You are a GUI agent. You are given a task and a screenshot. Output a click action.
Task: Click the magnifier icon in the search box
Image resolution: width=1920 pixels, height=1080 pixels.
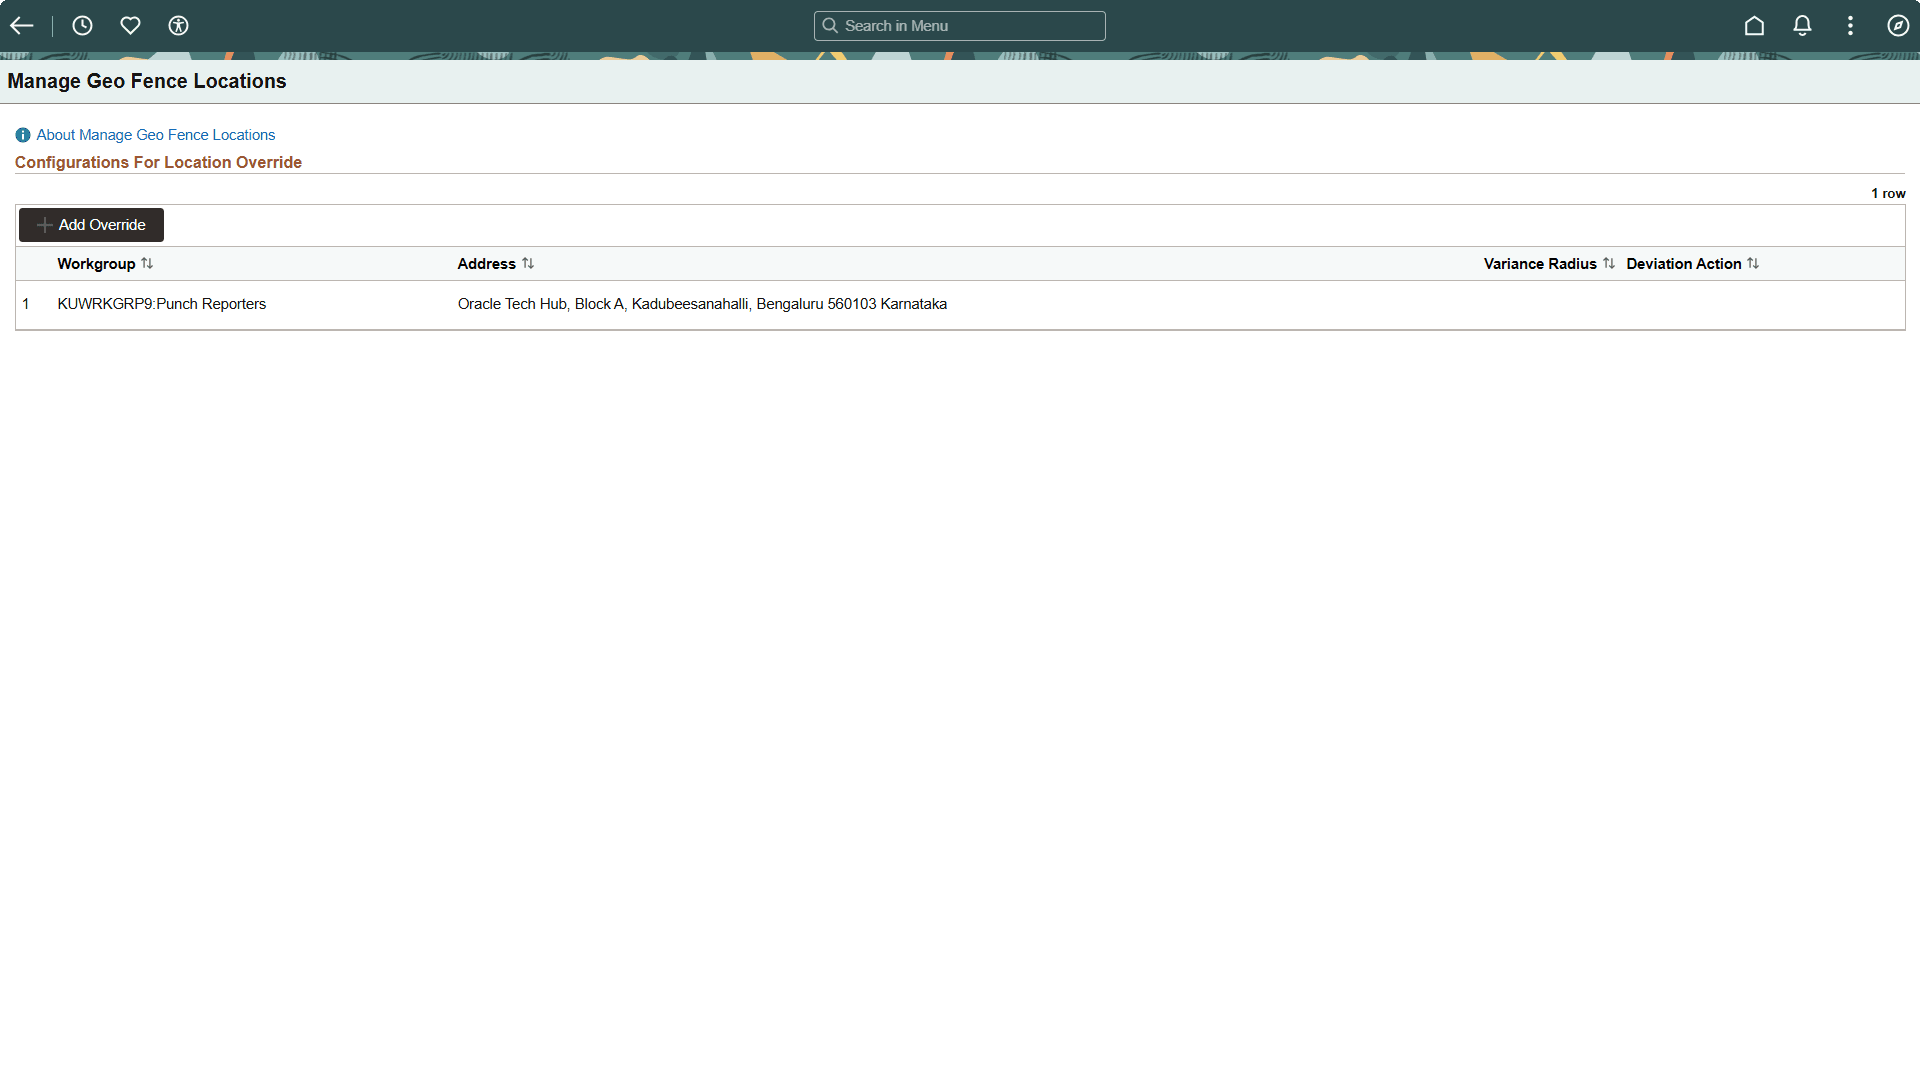point(830,25)
